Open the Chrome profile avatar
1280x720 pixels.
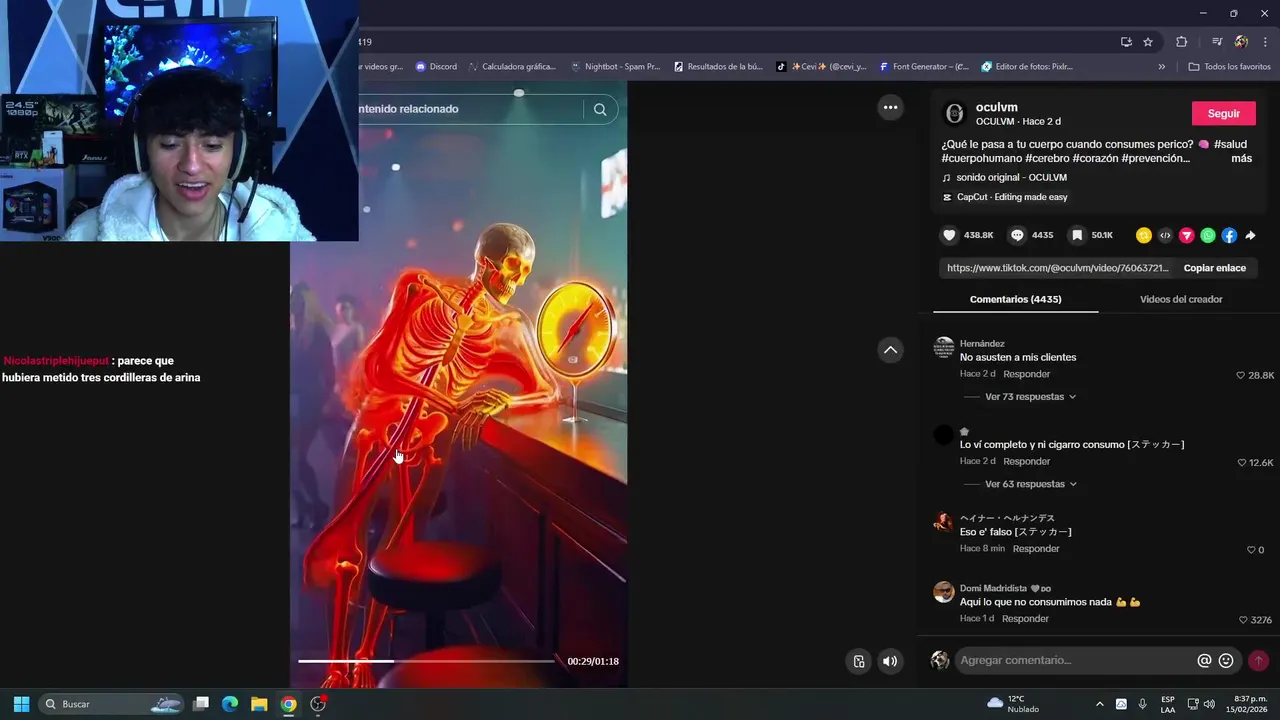pos(1241,42)
